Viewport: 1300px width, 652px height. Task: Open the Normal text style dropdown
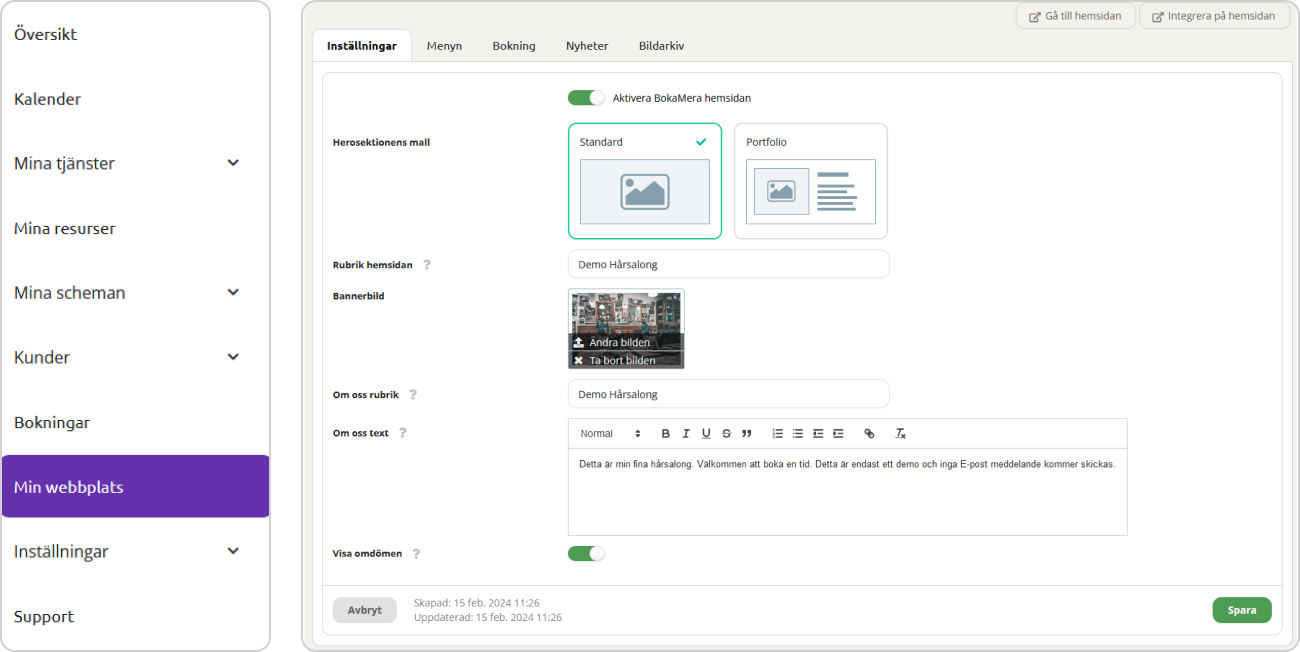[x=610, y=434]
